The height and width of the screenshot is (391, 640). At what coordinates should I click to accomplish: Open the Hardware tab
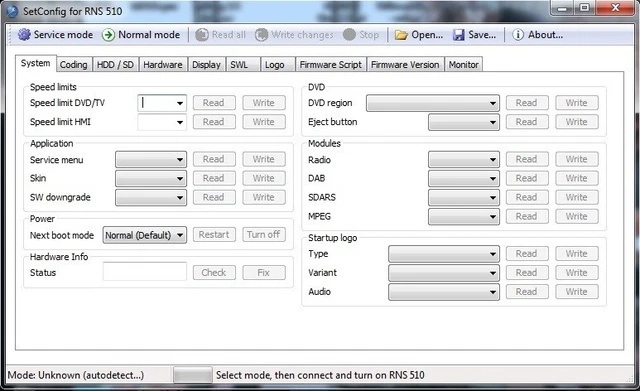[x=163, y=64]
